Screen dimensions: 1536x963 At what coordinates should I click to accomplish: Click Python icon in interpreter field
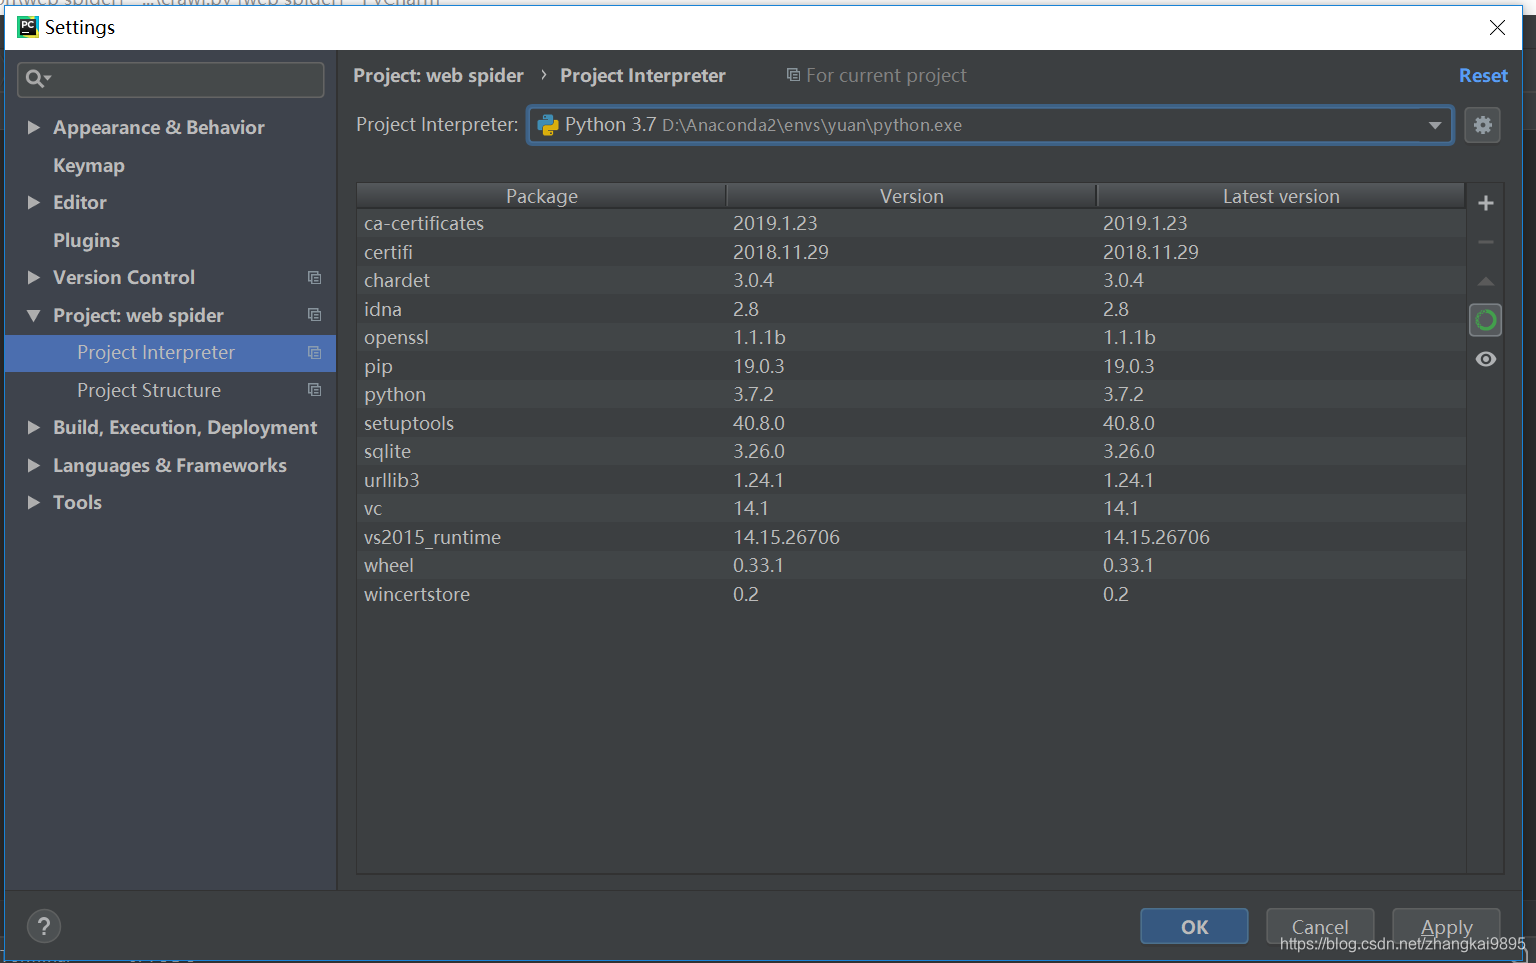(x=547, y=125)
